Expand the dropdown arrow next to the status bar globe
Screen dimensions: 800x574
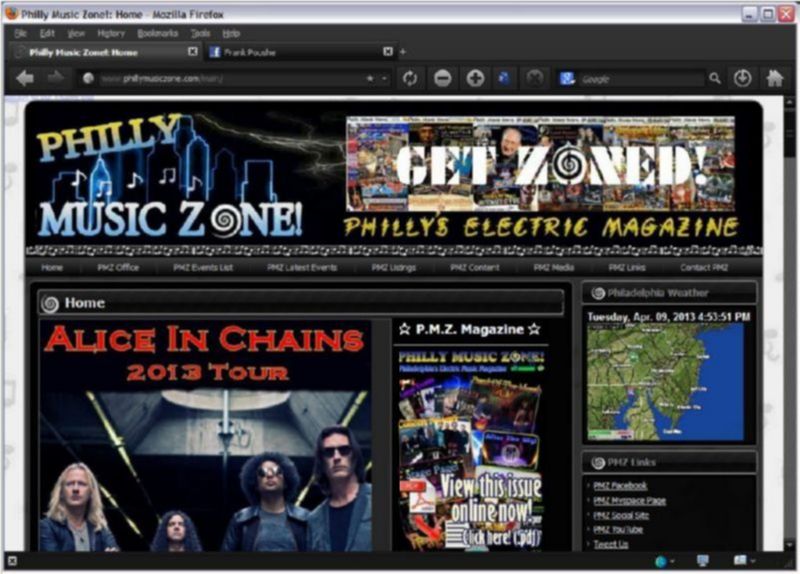[672, 561]
